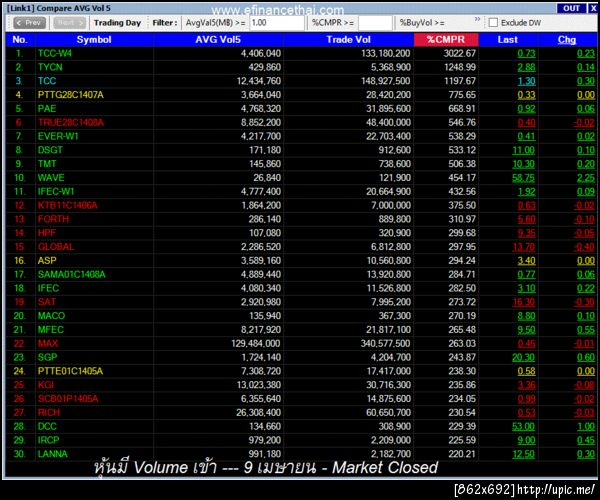Image resolution: width=600 pixels, height=500 pixels.
Task: Advance with the greyed Next button
Action: 70,23
